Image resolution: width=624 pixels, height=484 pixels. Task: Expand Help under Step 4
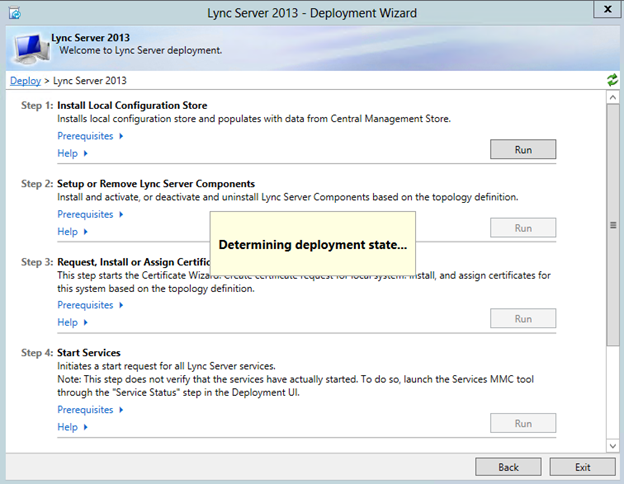72,427
